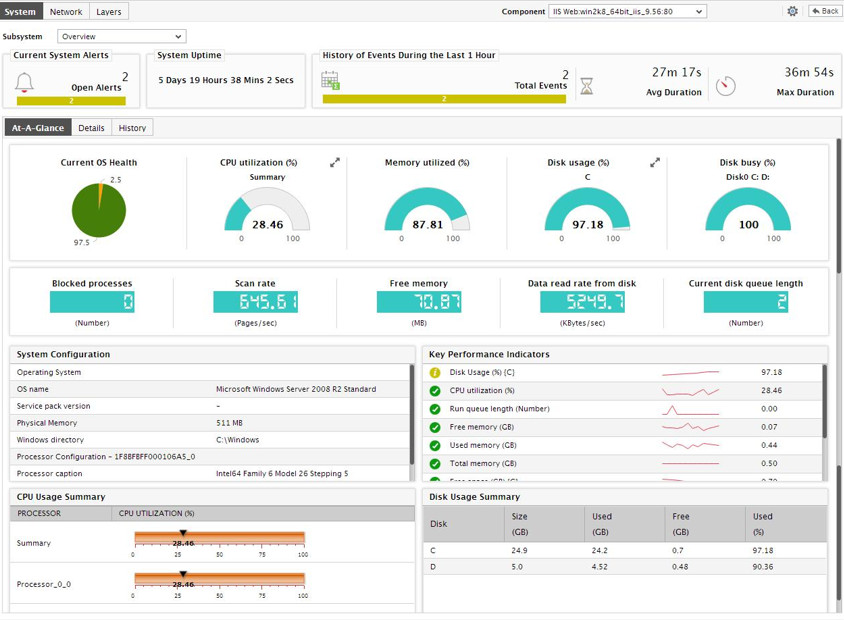
Task: Open the settings gear icon
Action: pos(792,11)
